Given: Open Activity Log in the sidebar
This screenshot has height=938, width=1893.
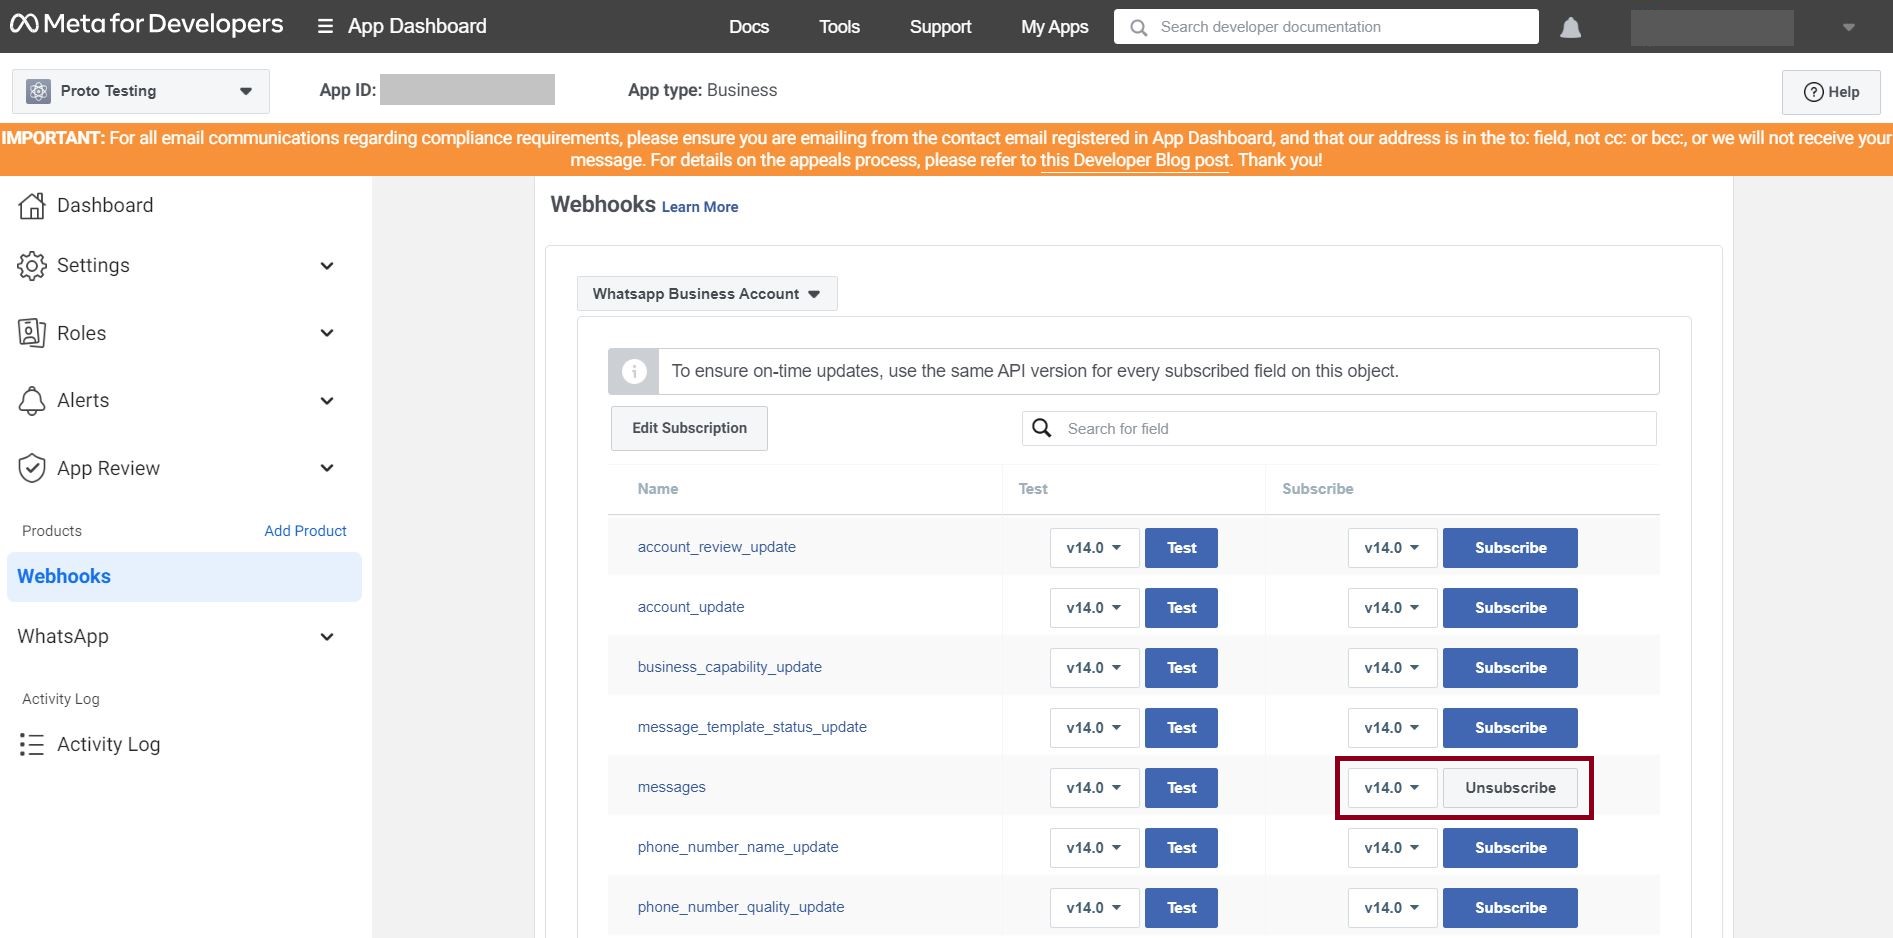Looking at the screenshot, I should [x=108, y=744].
